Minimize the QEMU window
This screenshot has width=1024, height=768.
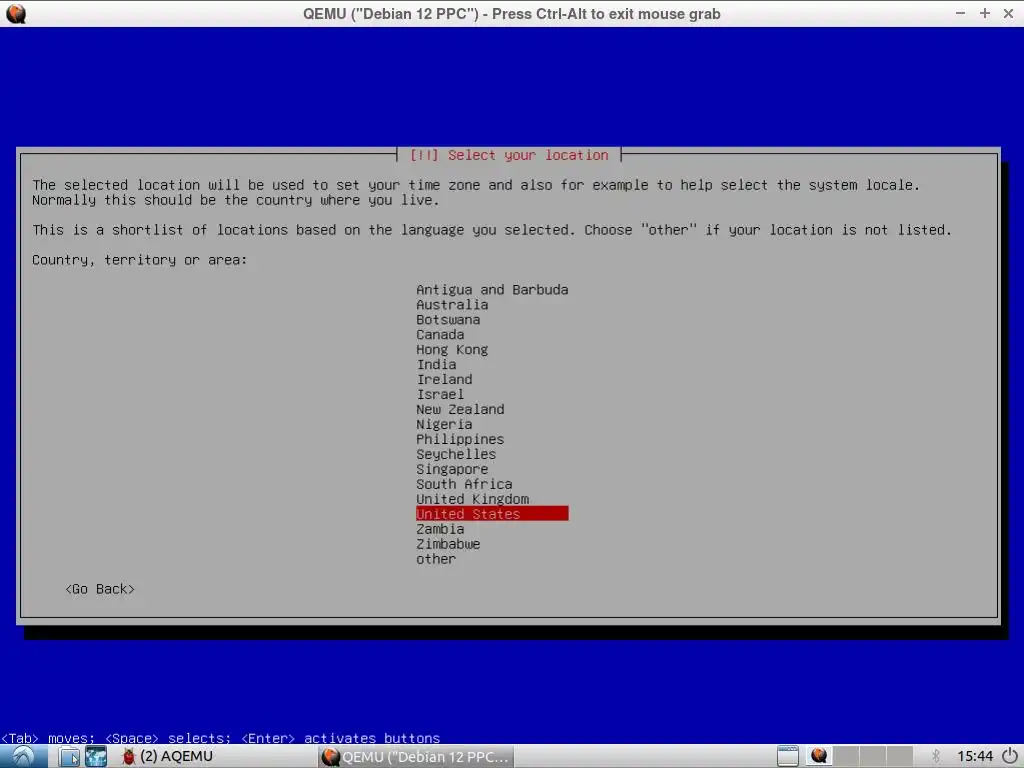pos(960,14)
